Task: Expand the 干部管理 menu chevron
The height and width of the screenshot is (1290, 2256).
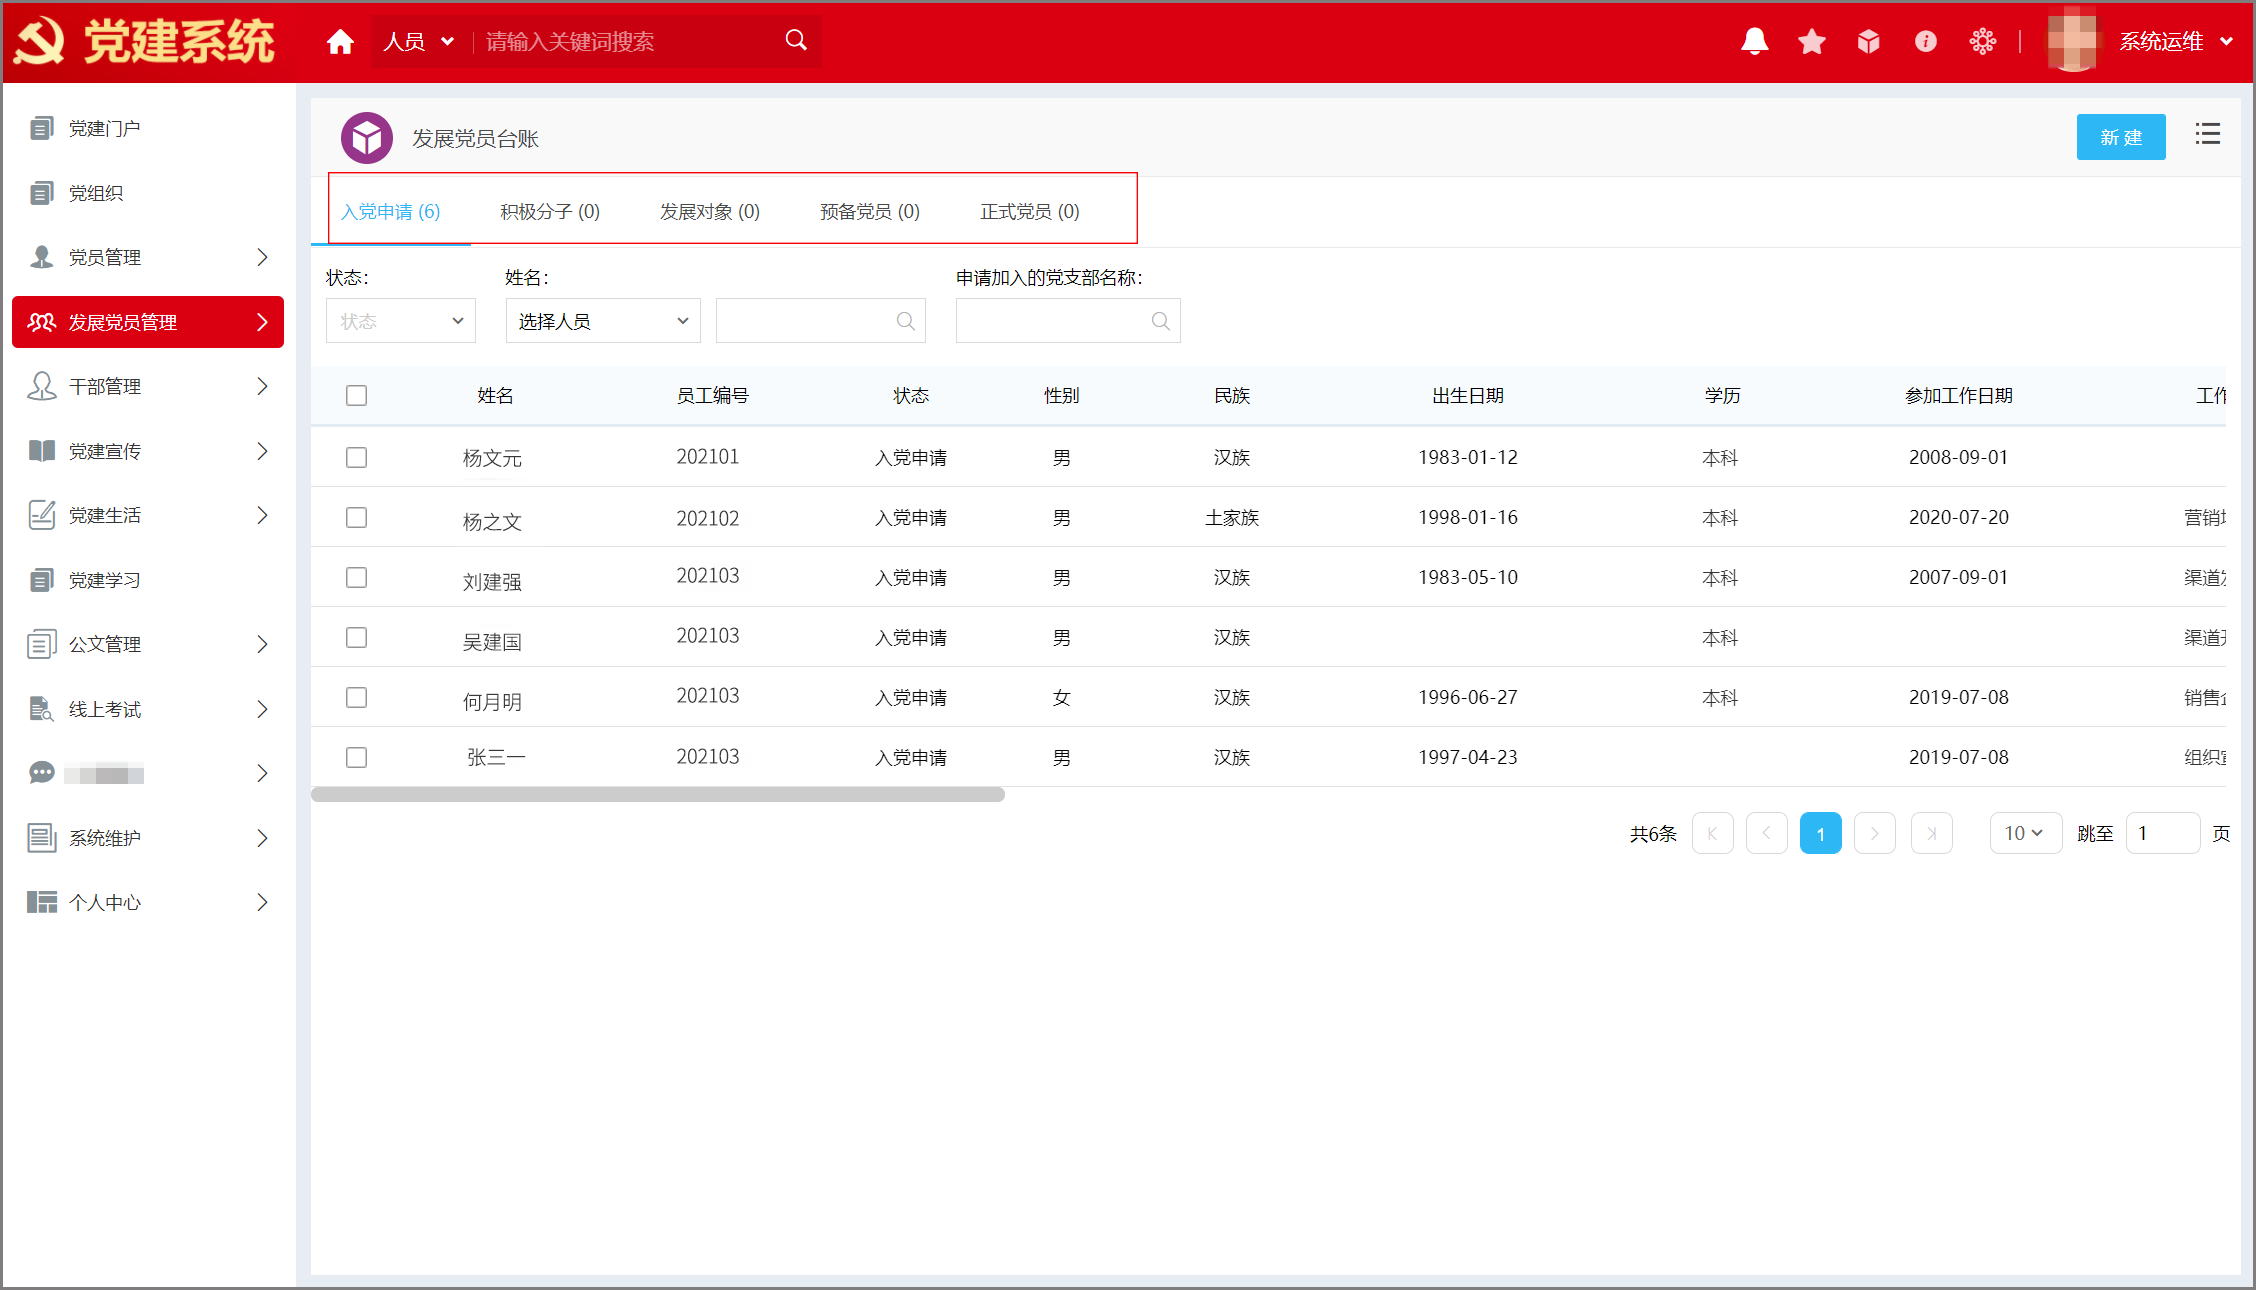Action: pos(262,386)
